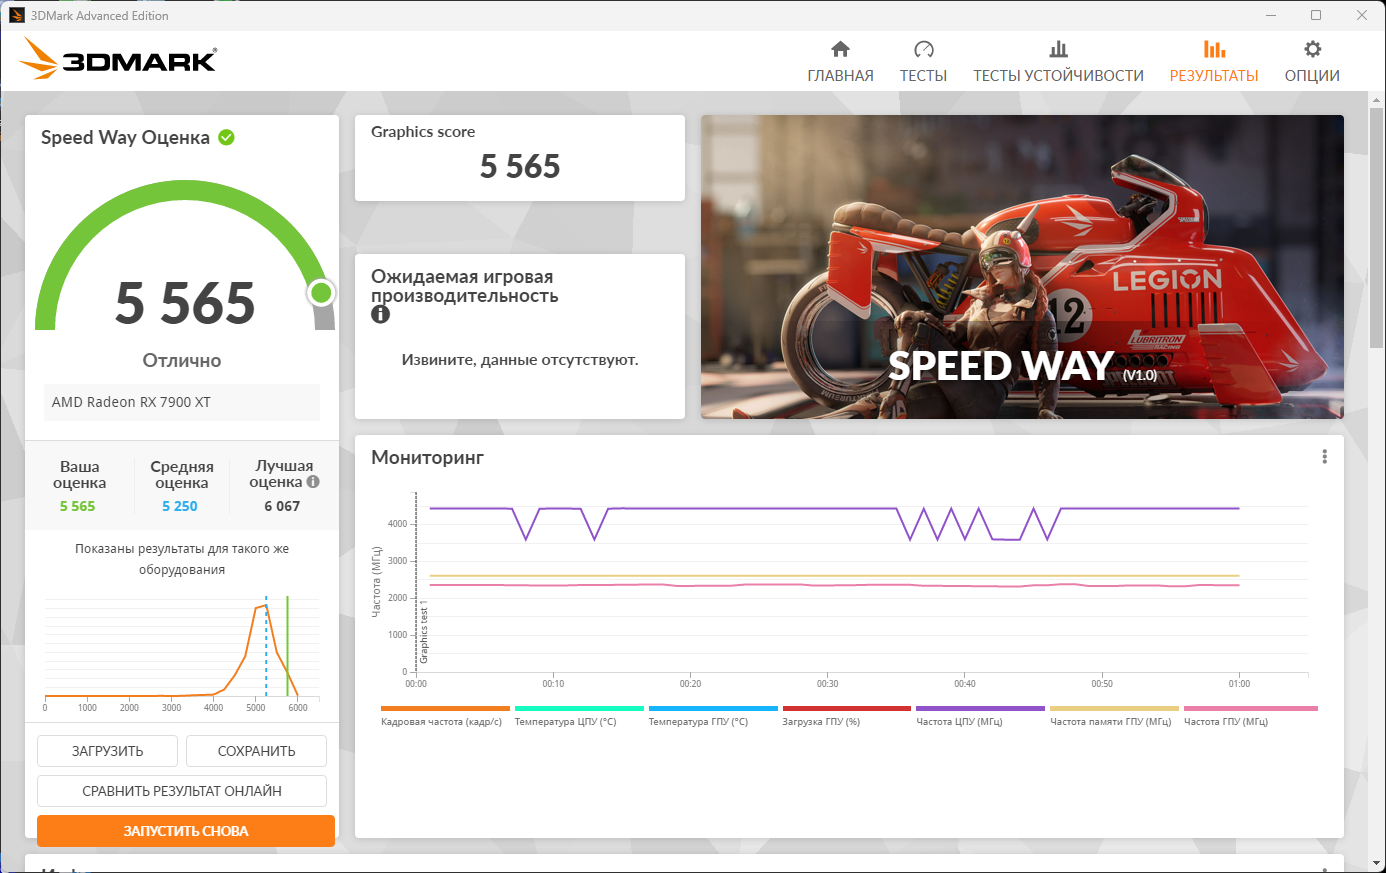Click the 3DMark app icon in the title bar
Screen dimensions: 1386x873
coord(17,15)
